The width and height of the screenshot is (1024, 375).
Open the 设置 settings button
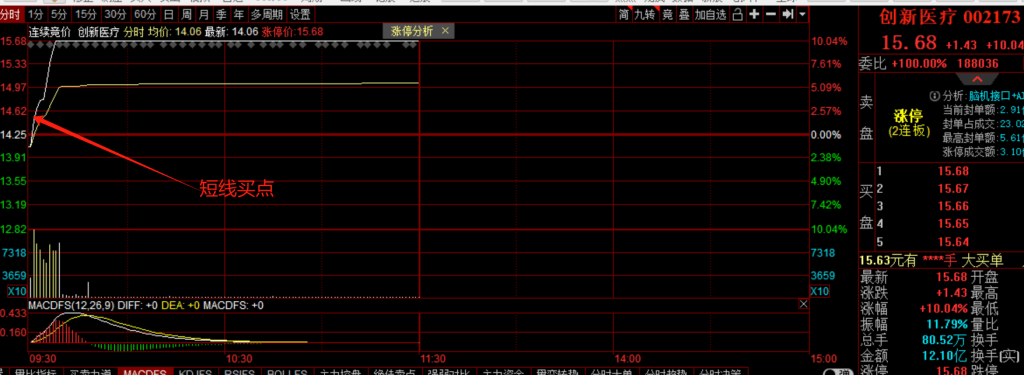(300, 14)
